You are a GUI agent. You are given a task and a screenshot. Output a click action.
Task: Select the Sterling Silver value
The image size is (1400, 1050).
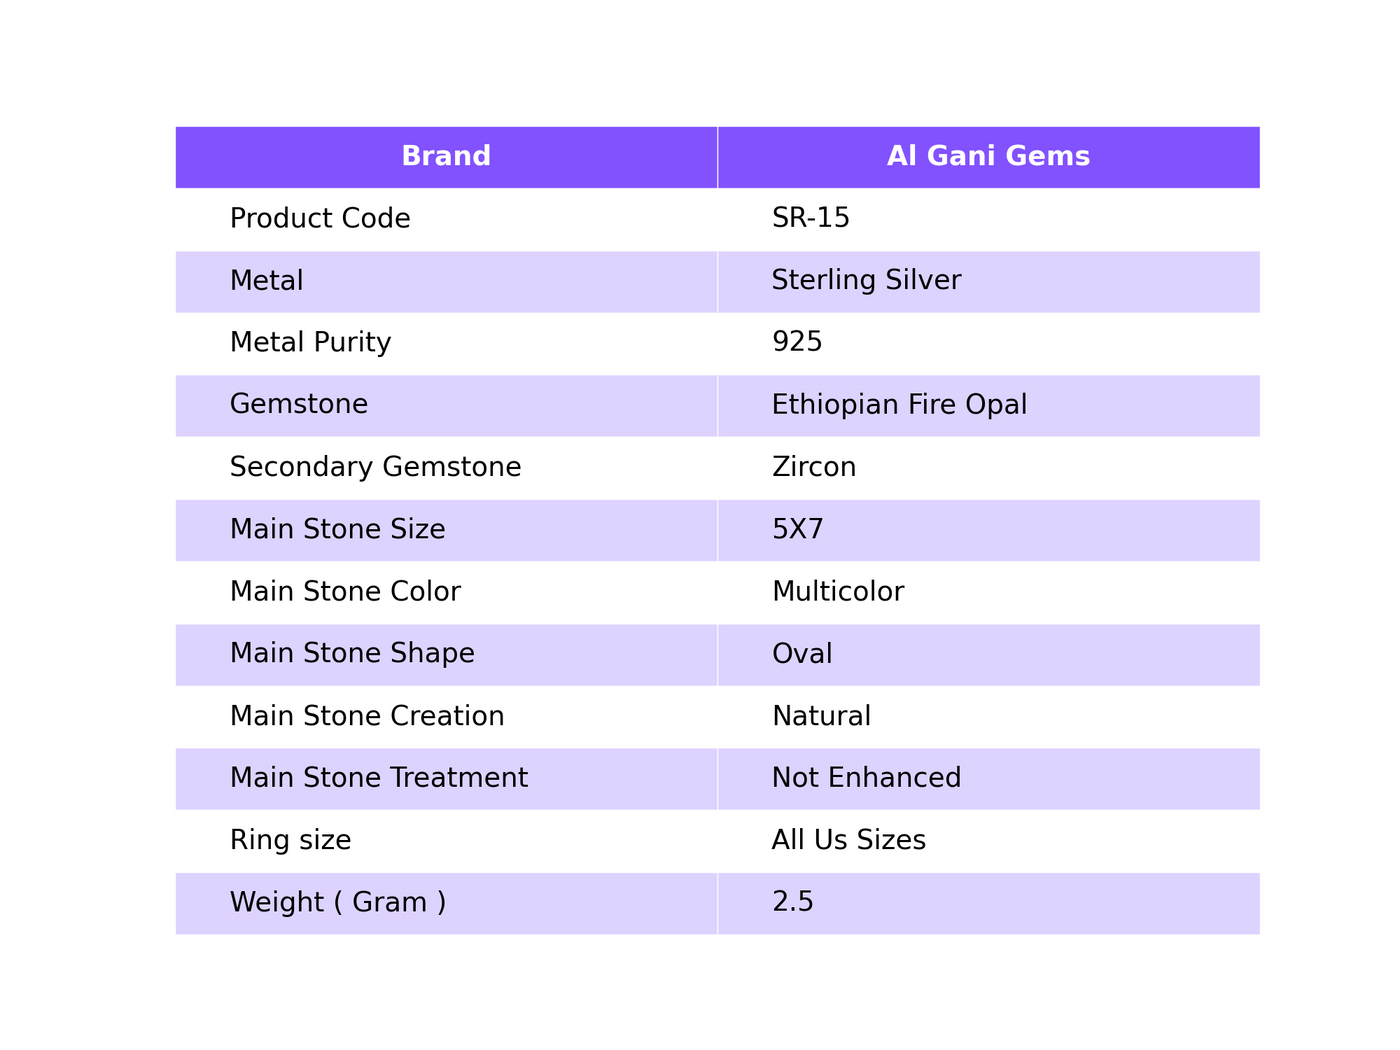[866, 281]
